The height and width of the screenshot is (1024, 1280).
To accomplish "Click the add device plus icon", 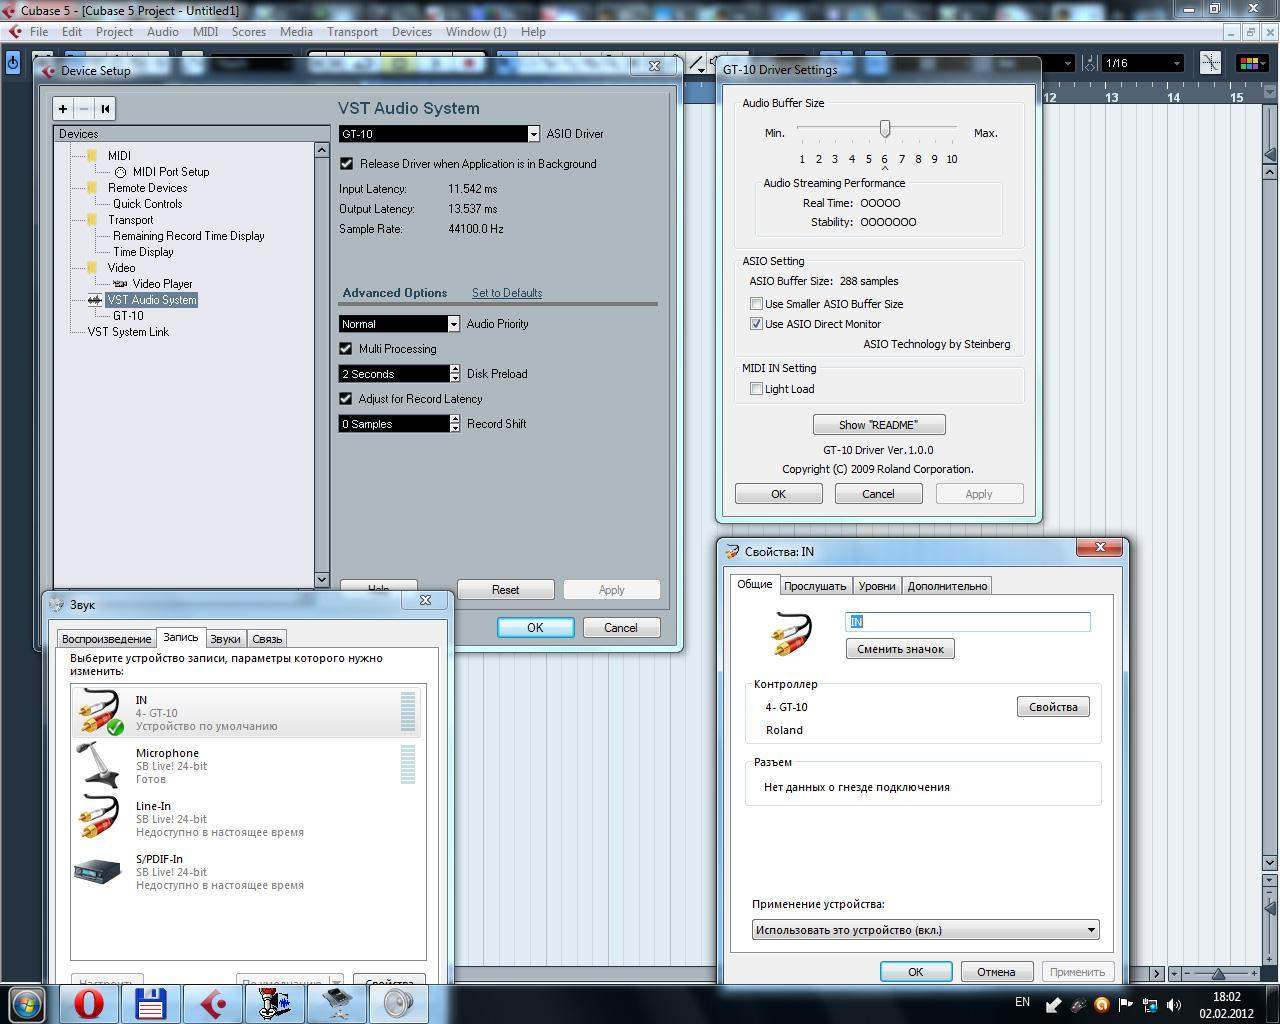I will [63, 109].
